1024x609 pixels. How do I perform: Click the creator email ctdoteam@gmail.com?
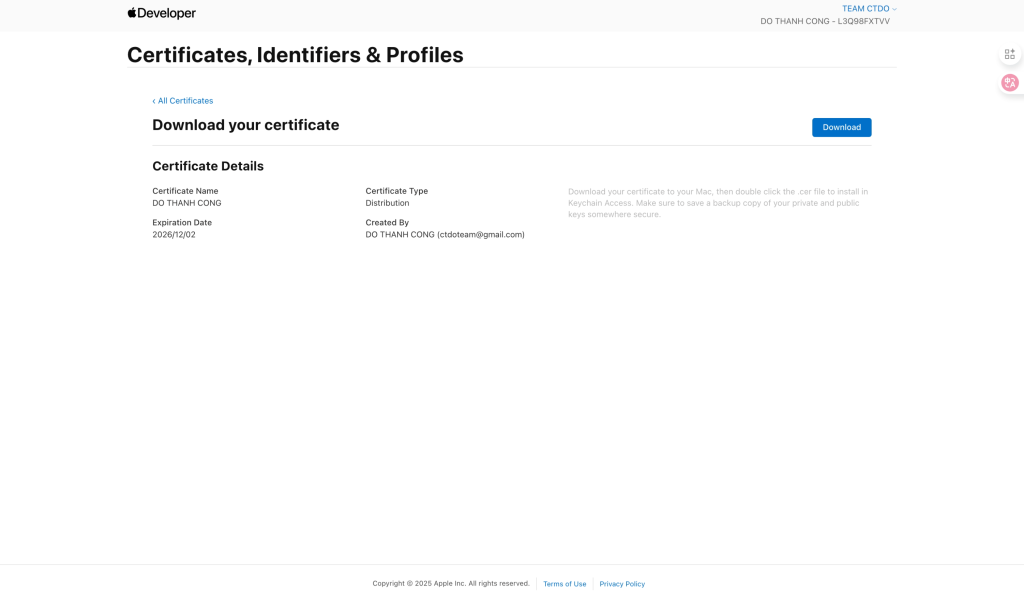(481, 235)
